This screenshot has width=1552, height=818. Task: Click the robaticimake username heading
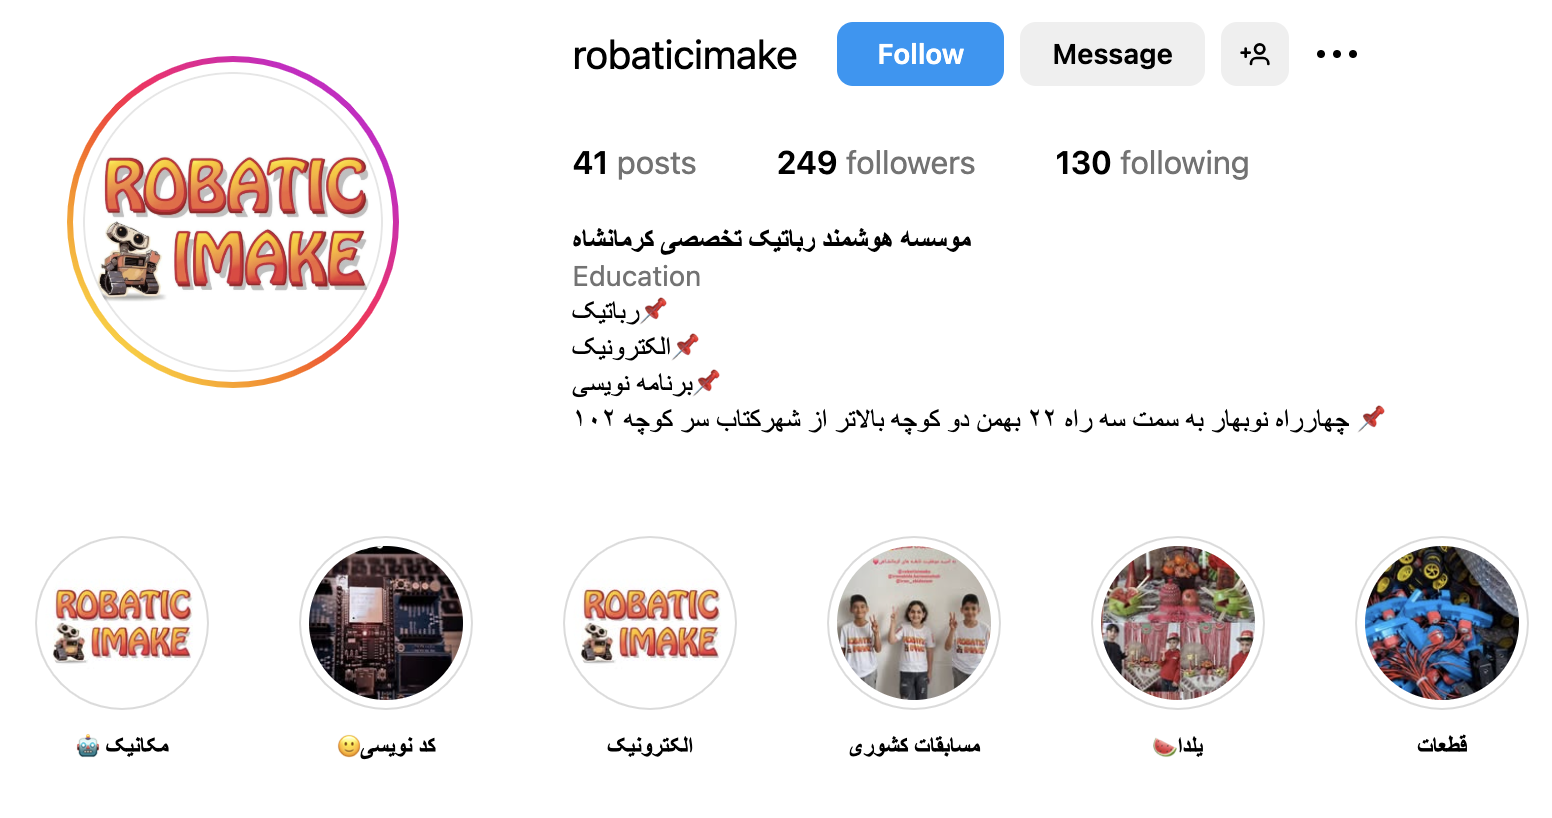(x=685, y=55)
